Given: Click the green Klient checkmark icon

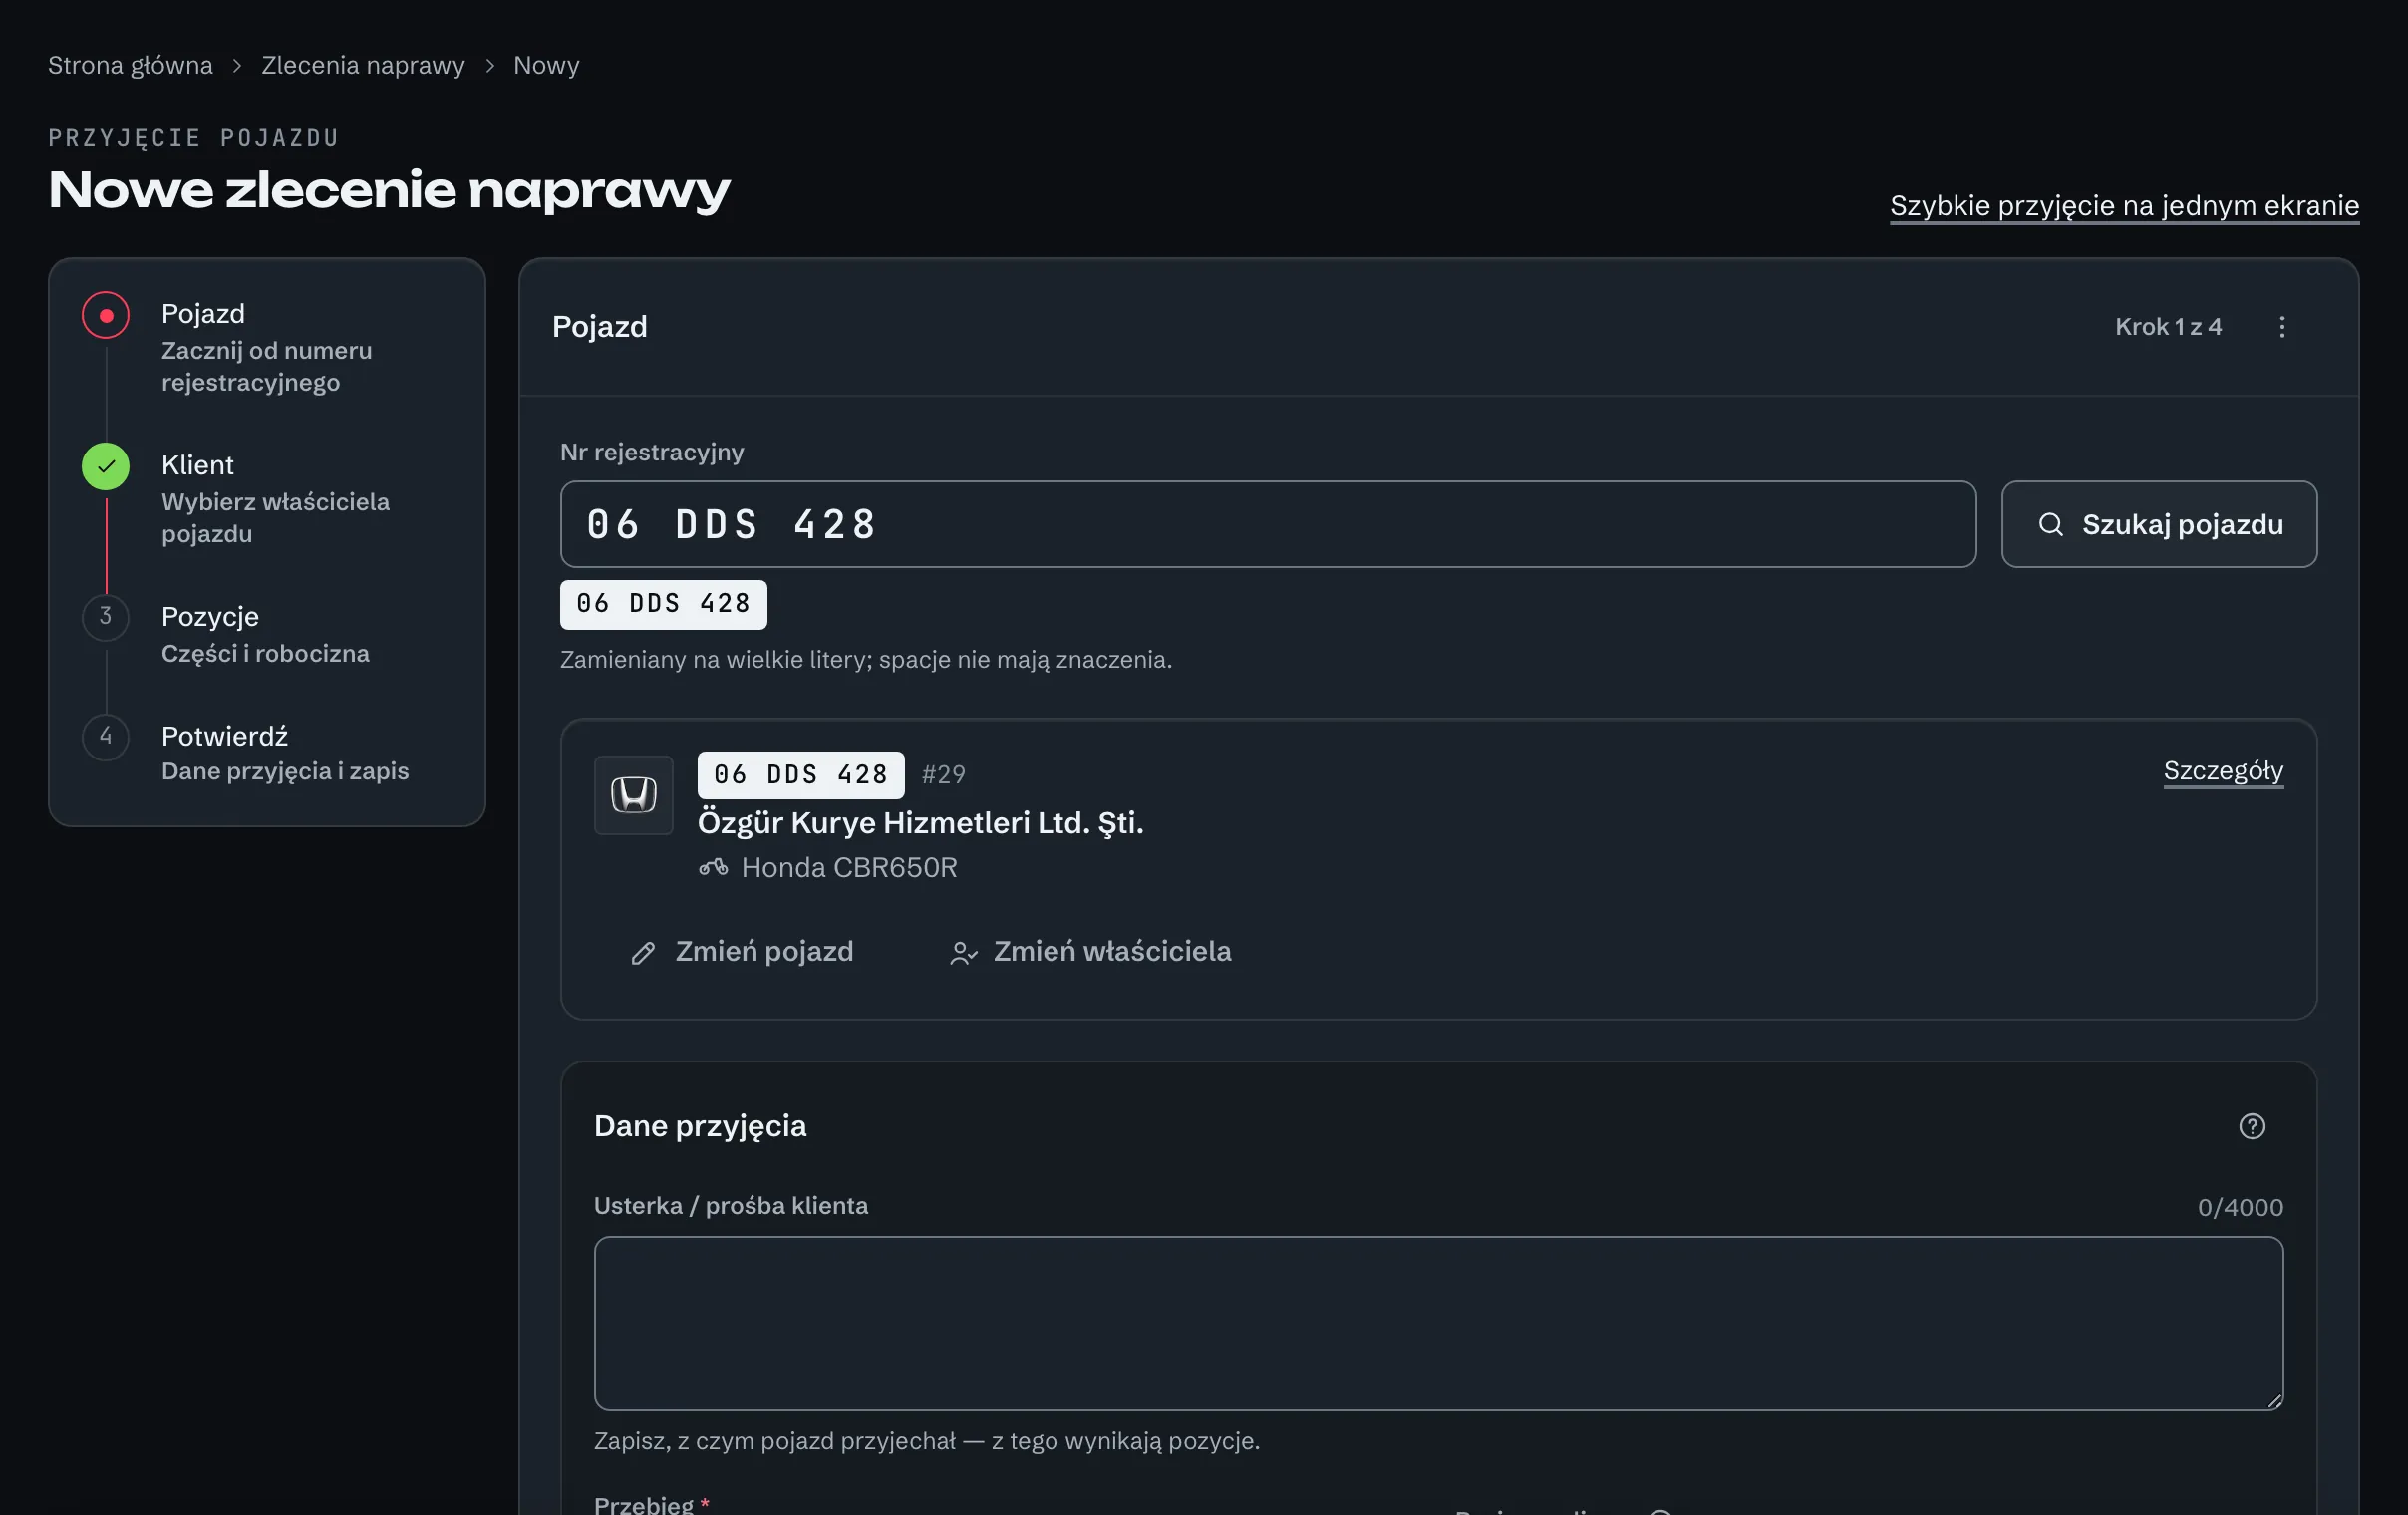Looking at the screenshot, I should [x=106, y=466].
